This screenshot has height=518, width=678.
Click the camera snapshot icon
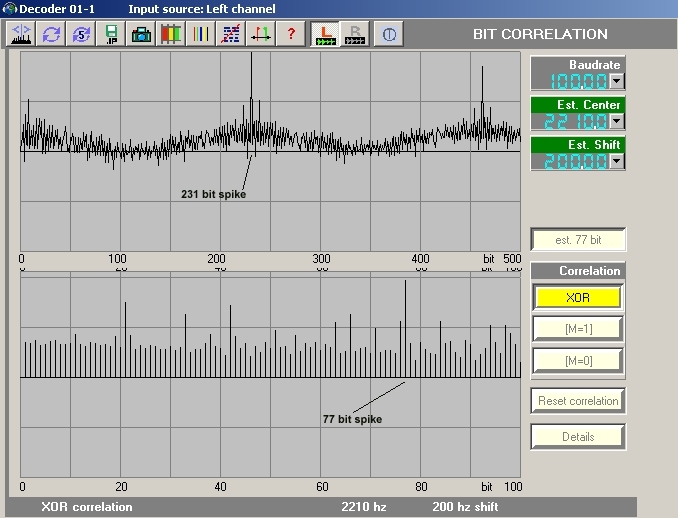tap(141, 34)
